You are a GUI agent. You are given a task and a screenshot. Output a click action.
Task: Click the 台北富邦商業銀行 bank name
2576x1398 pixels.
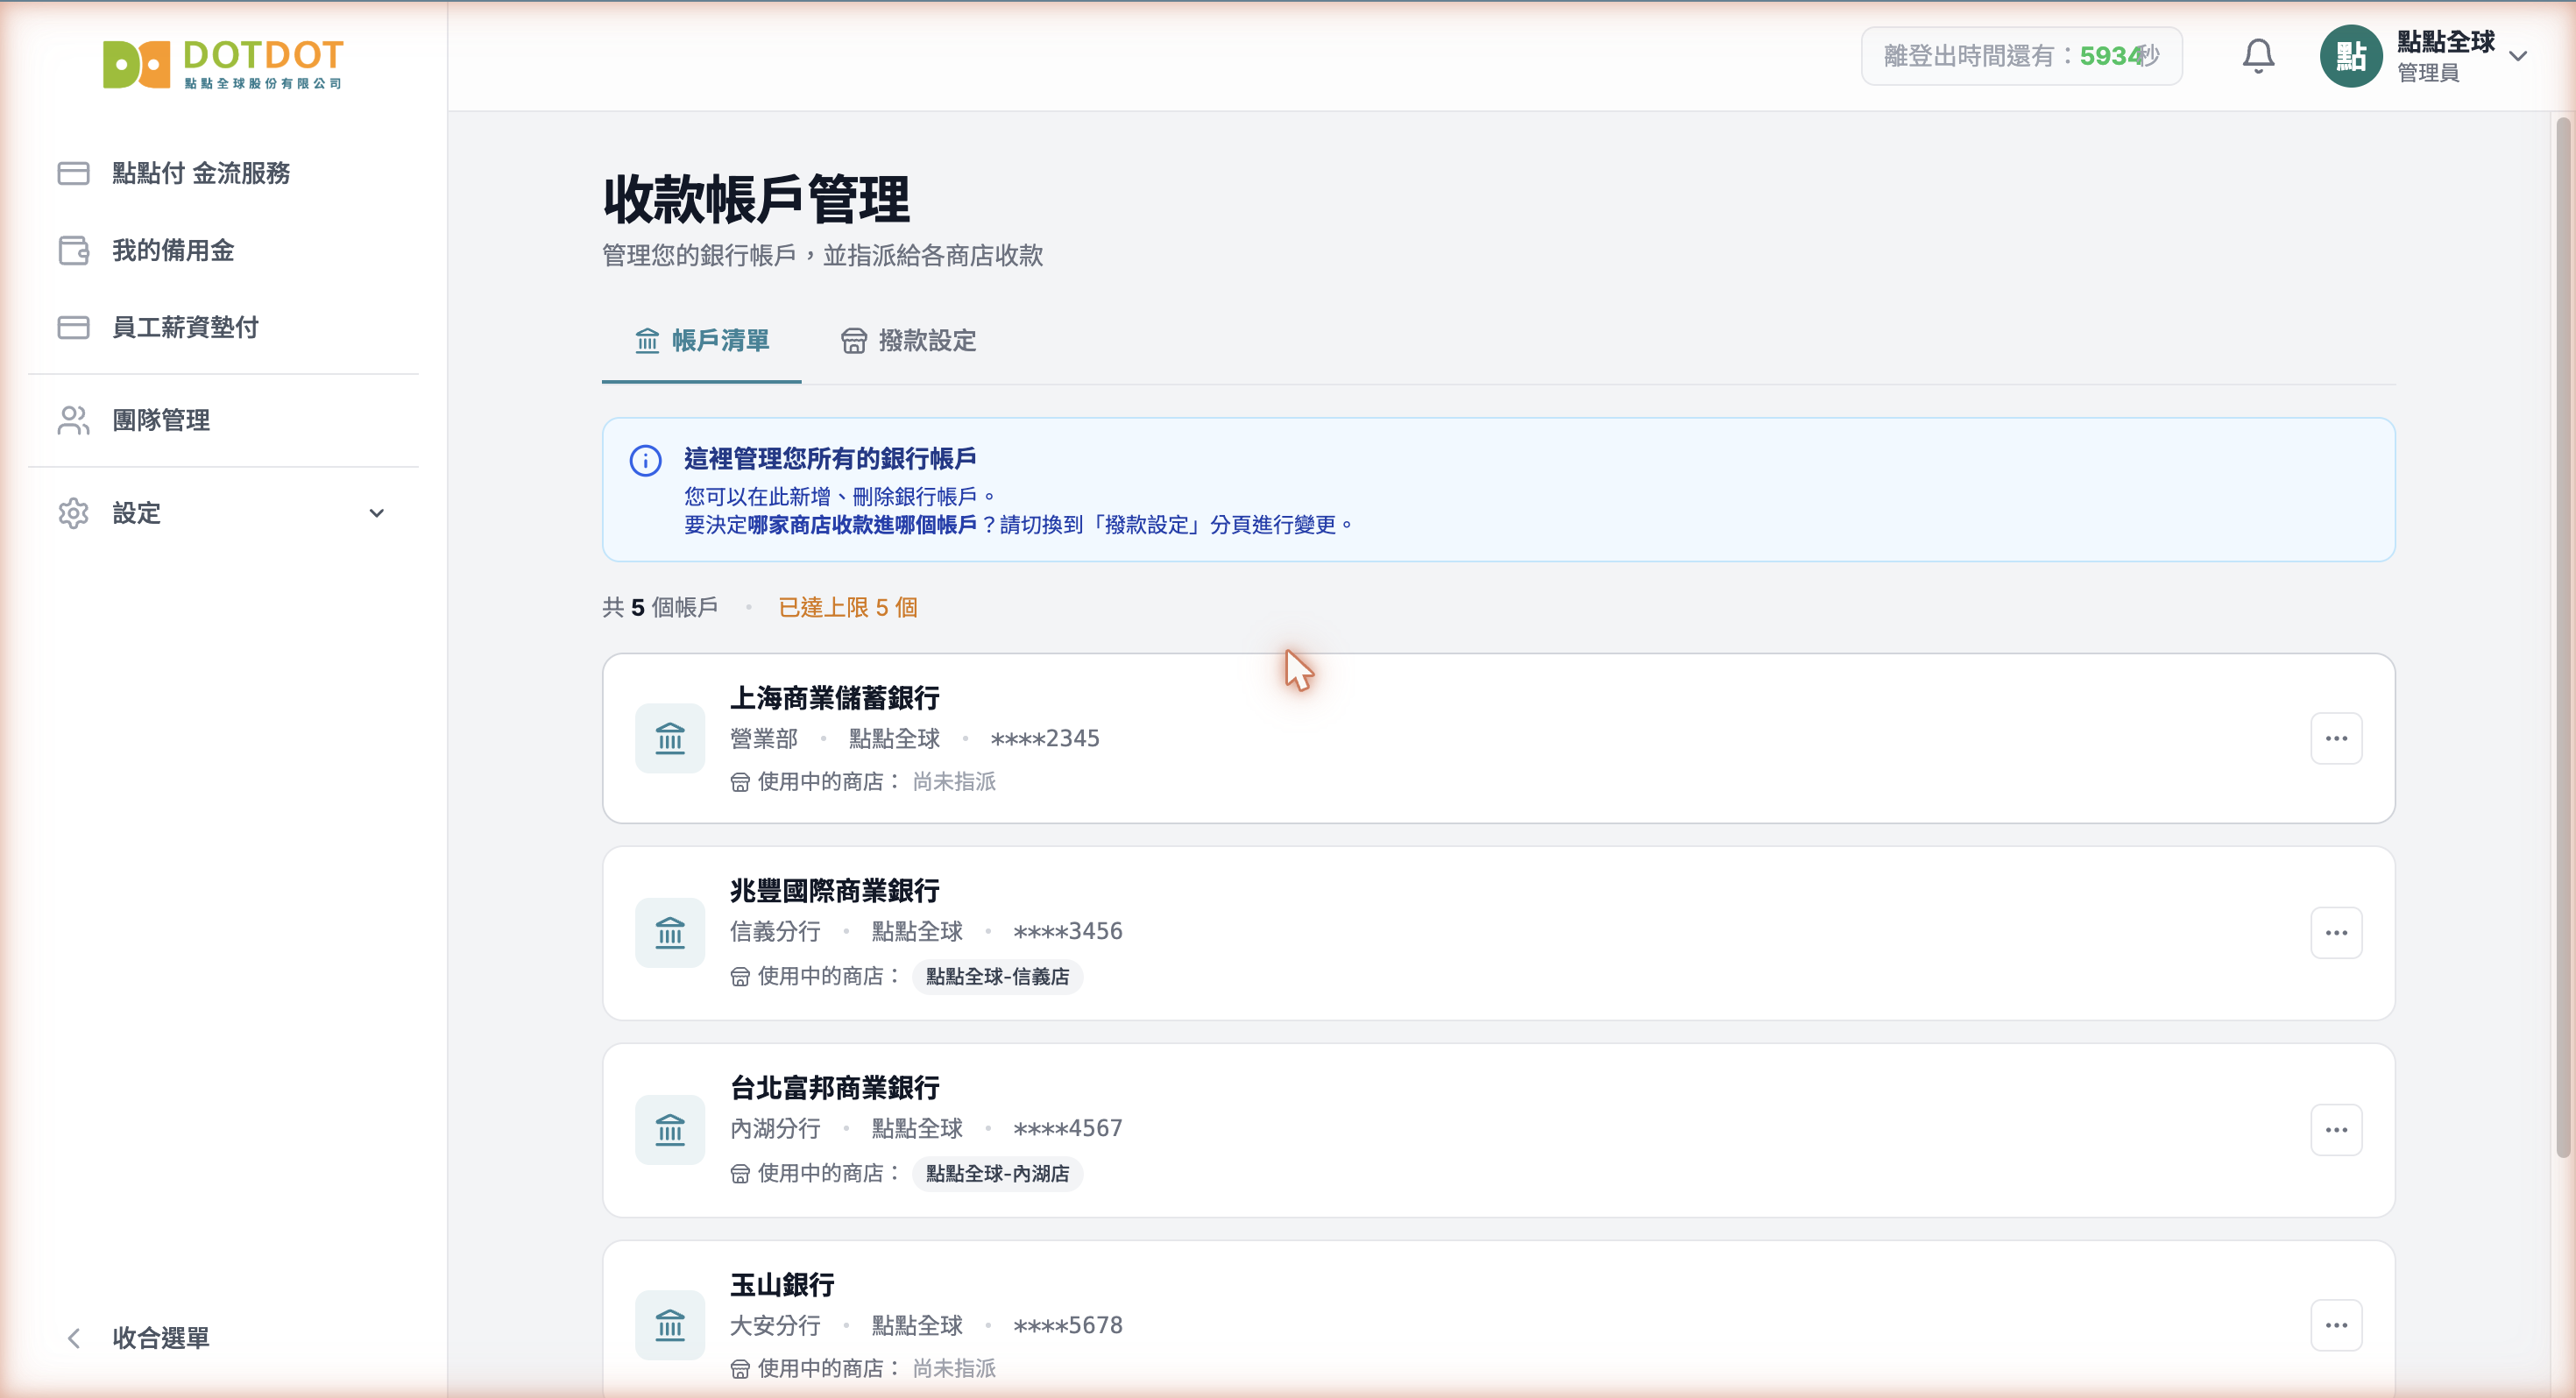coord(834,1088)
